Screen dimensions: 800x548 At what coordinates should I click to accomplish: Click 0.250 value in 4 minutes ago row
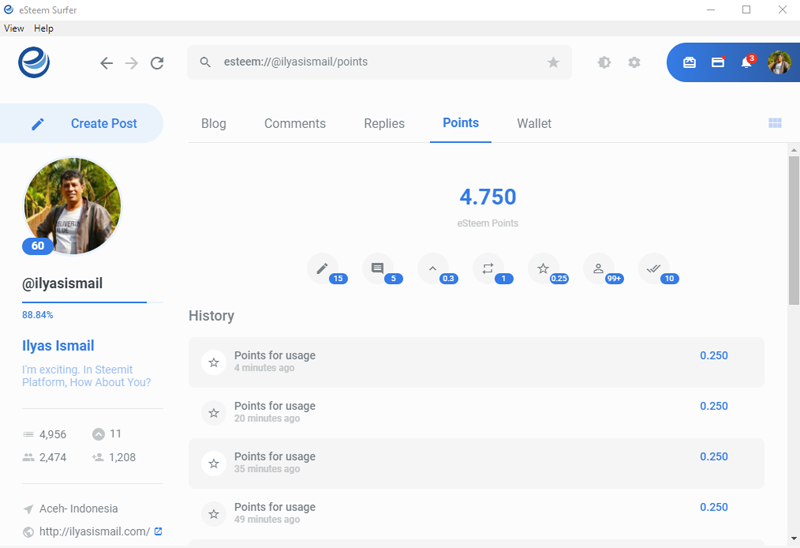[x=714, y=356]
